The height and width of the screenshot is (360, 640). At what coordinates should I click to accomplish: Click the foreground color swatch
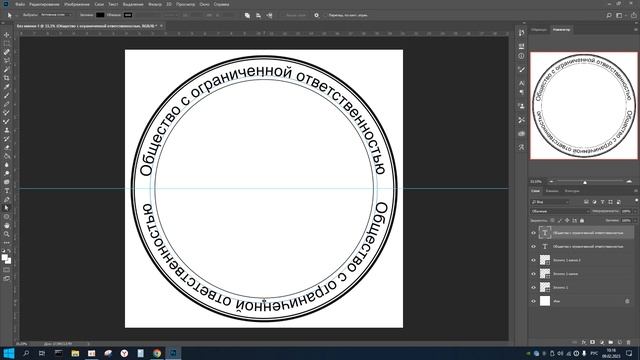pos(4,258)
